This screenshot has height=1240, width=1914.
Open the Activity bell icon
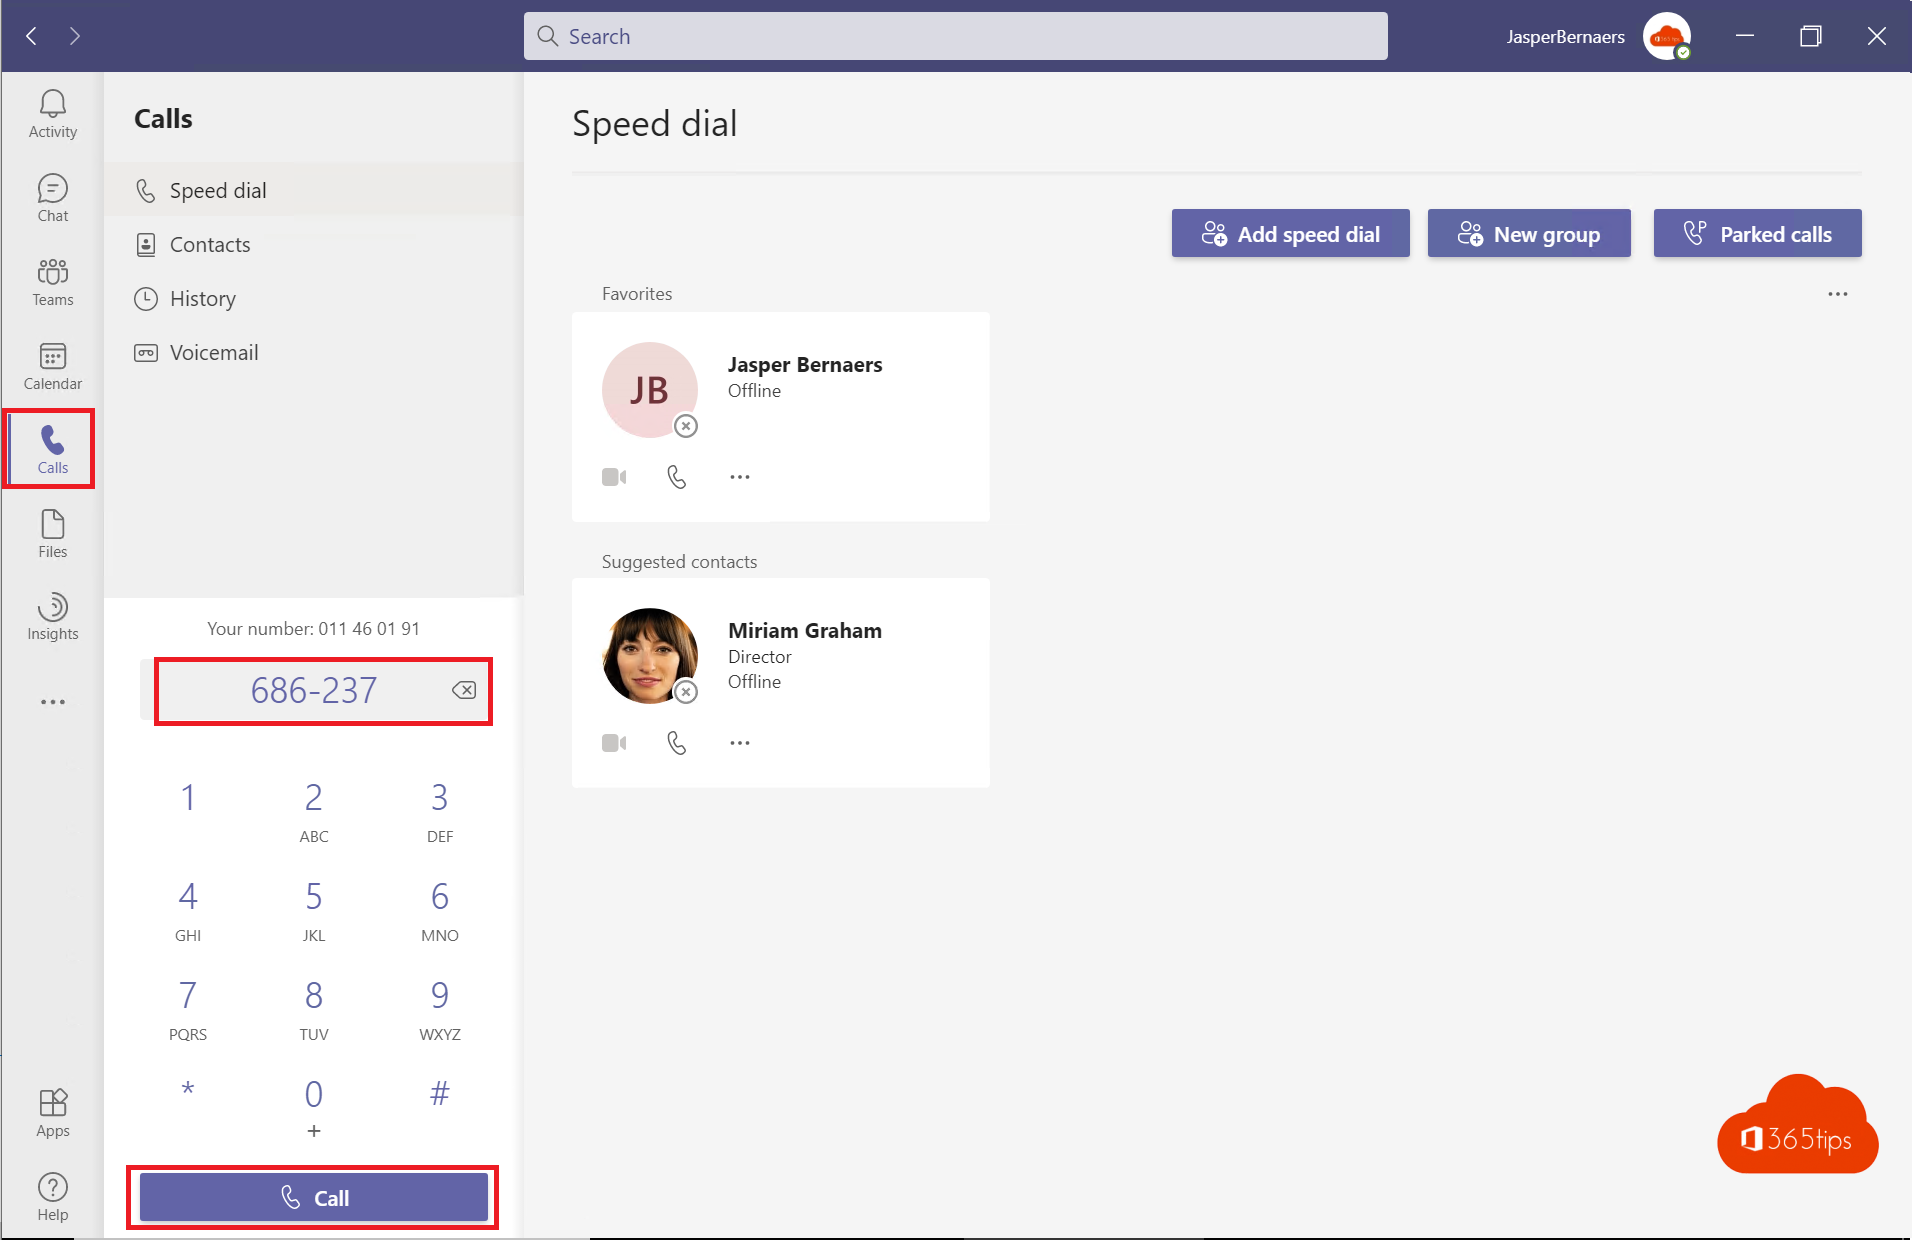(x=53, y=113)
